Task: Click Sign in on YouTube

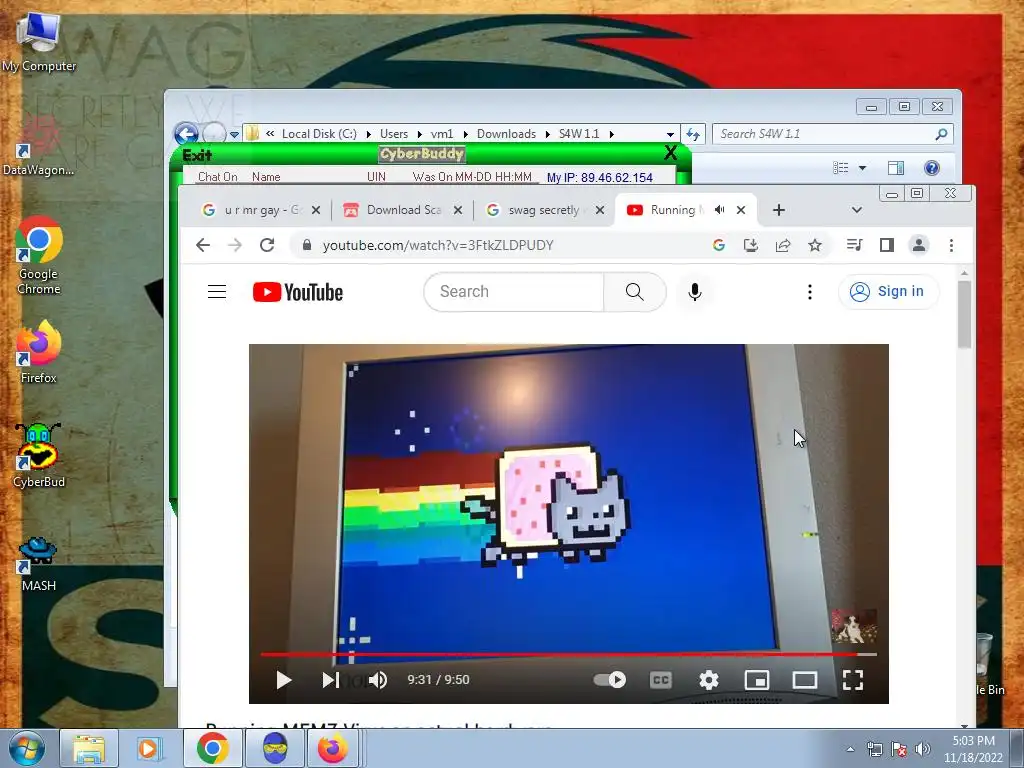Action: [889, 291]
